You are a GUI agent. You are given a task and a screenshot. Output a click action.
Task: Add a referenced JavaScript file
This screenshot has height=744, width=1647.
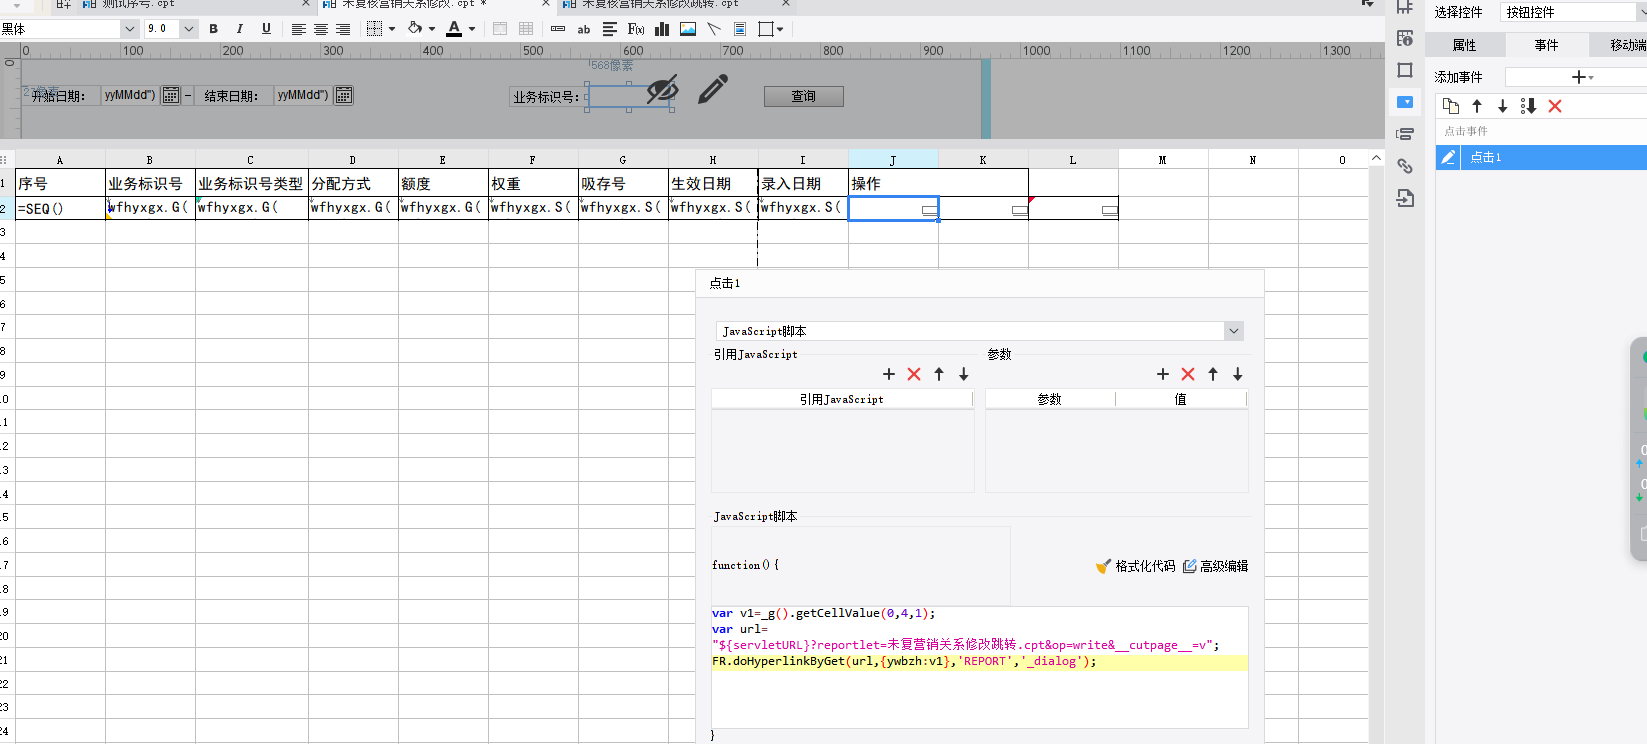(x=889, y=374)
